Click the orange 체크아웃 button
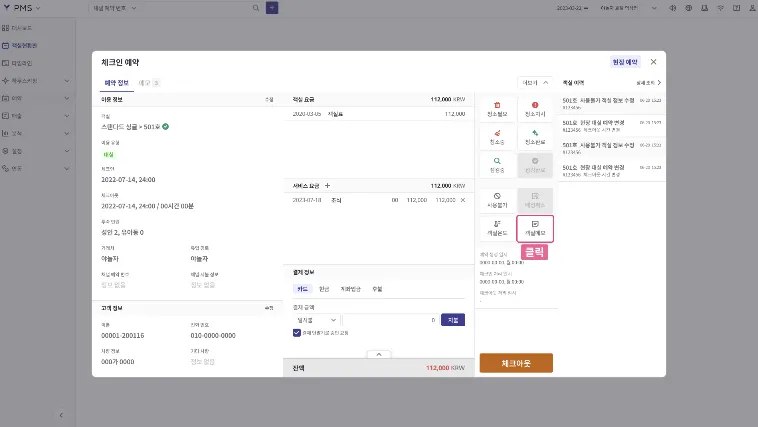 coord(516,363)
